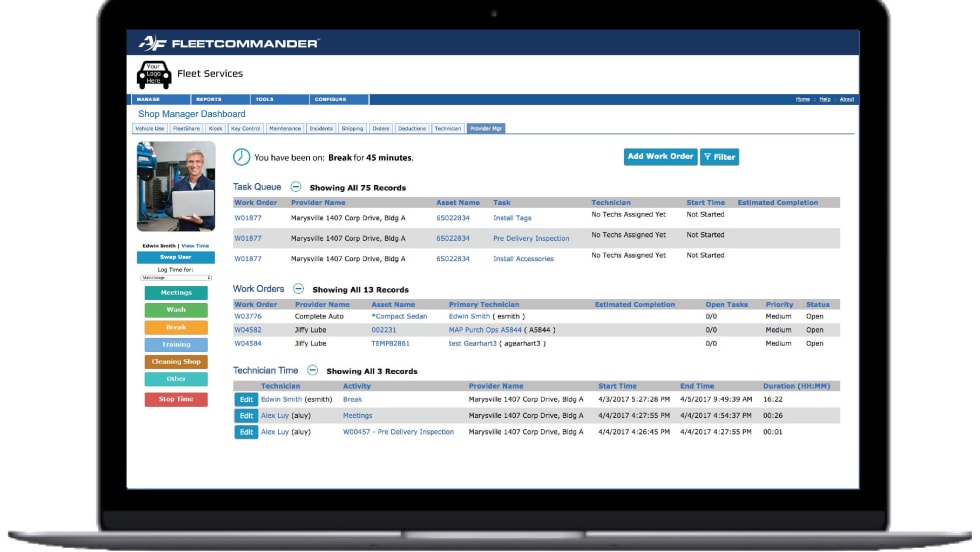
Task: Click the FleetCommander logo in header
Action: [x=229, y=43]
